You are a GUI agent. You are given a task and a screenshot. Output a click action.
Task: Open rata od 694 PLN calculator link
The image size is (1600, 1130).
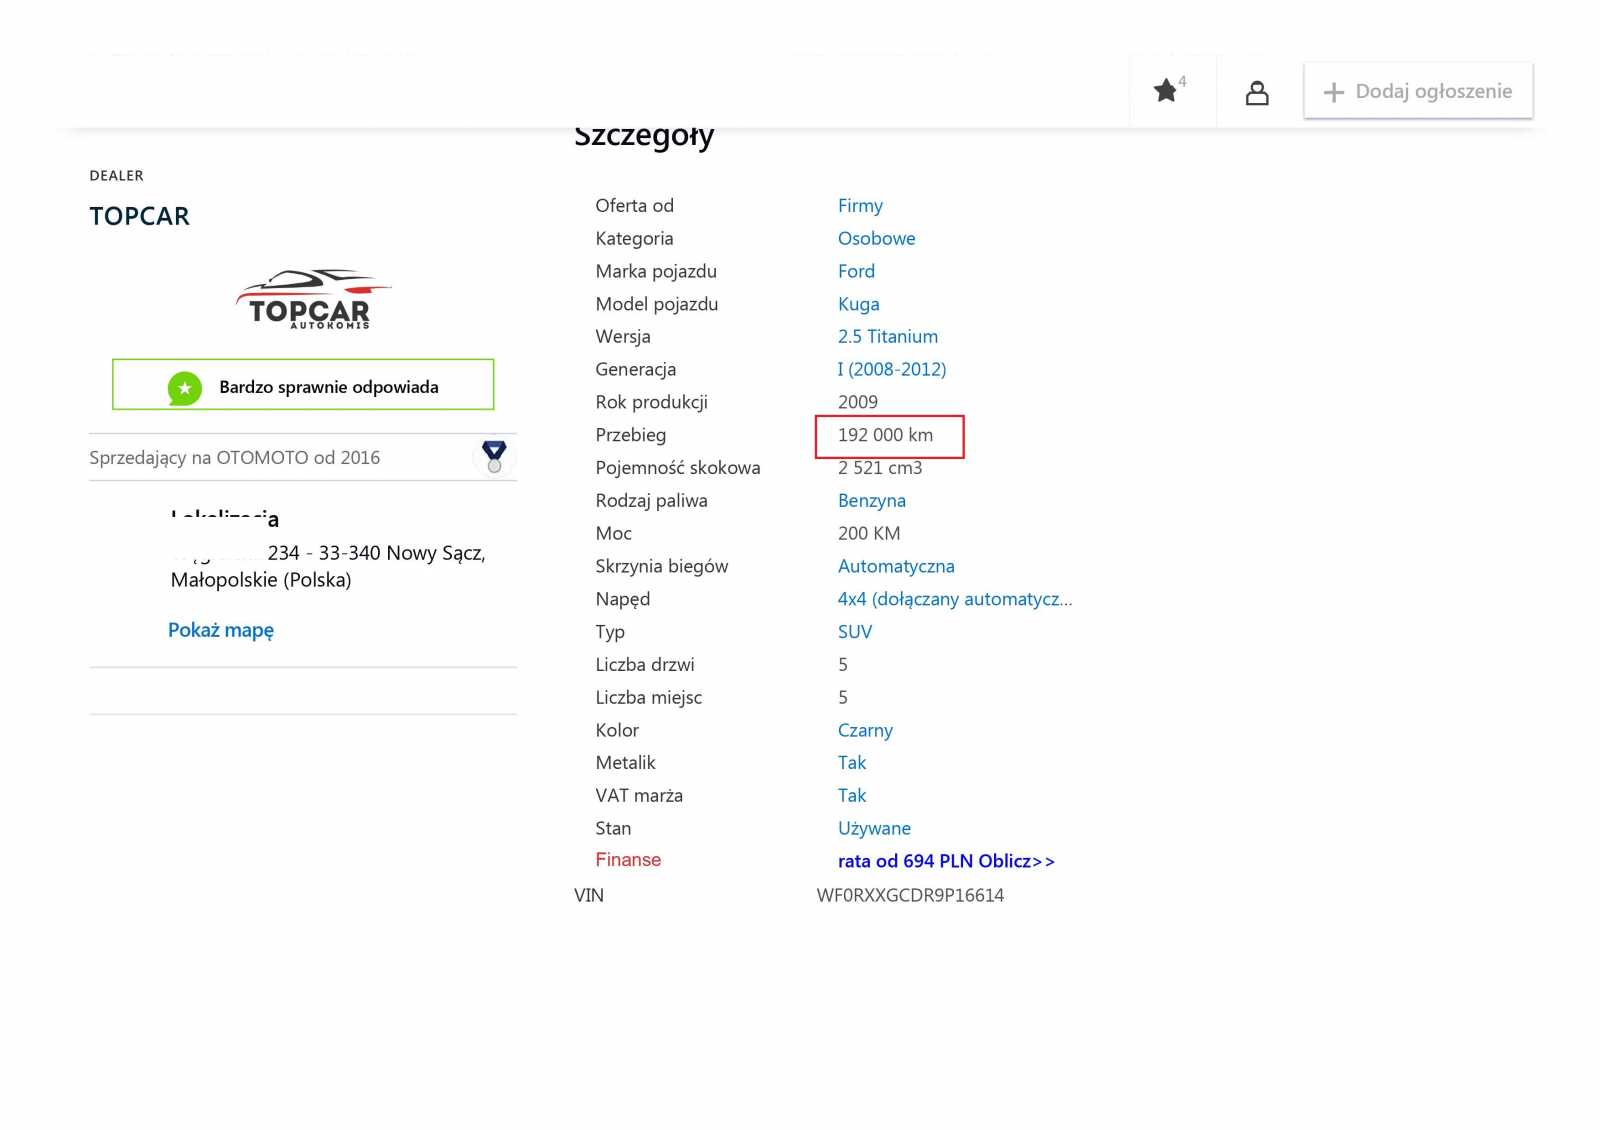pos(945,861)
